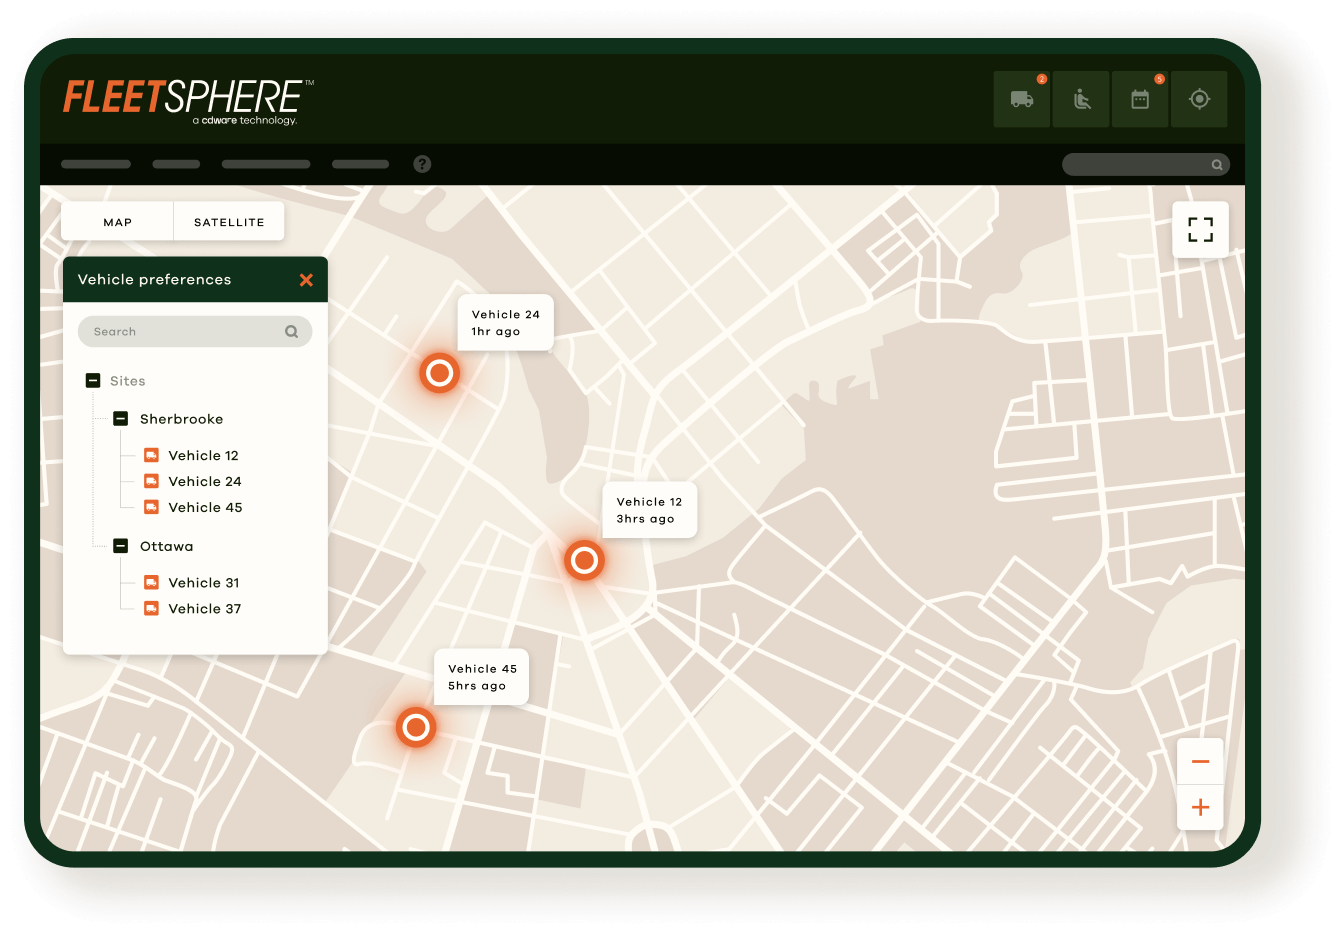The height and width of the screenshot is (934, 1342).
Task: Switch to the Satellite view tab
Action: pyautogui.click(x=229, y=222)
